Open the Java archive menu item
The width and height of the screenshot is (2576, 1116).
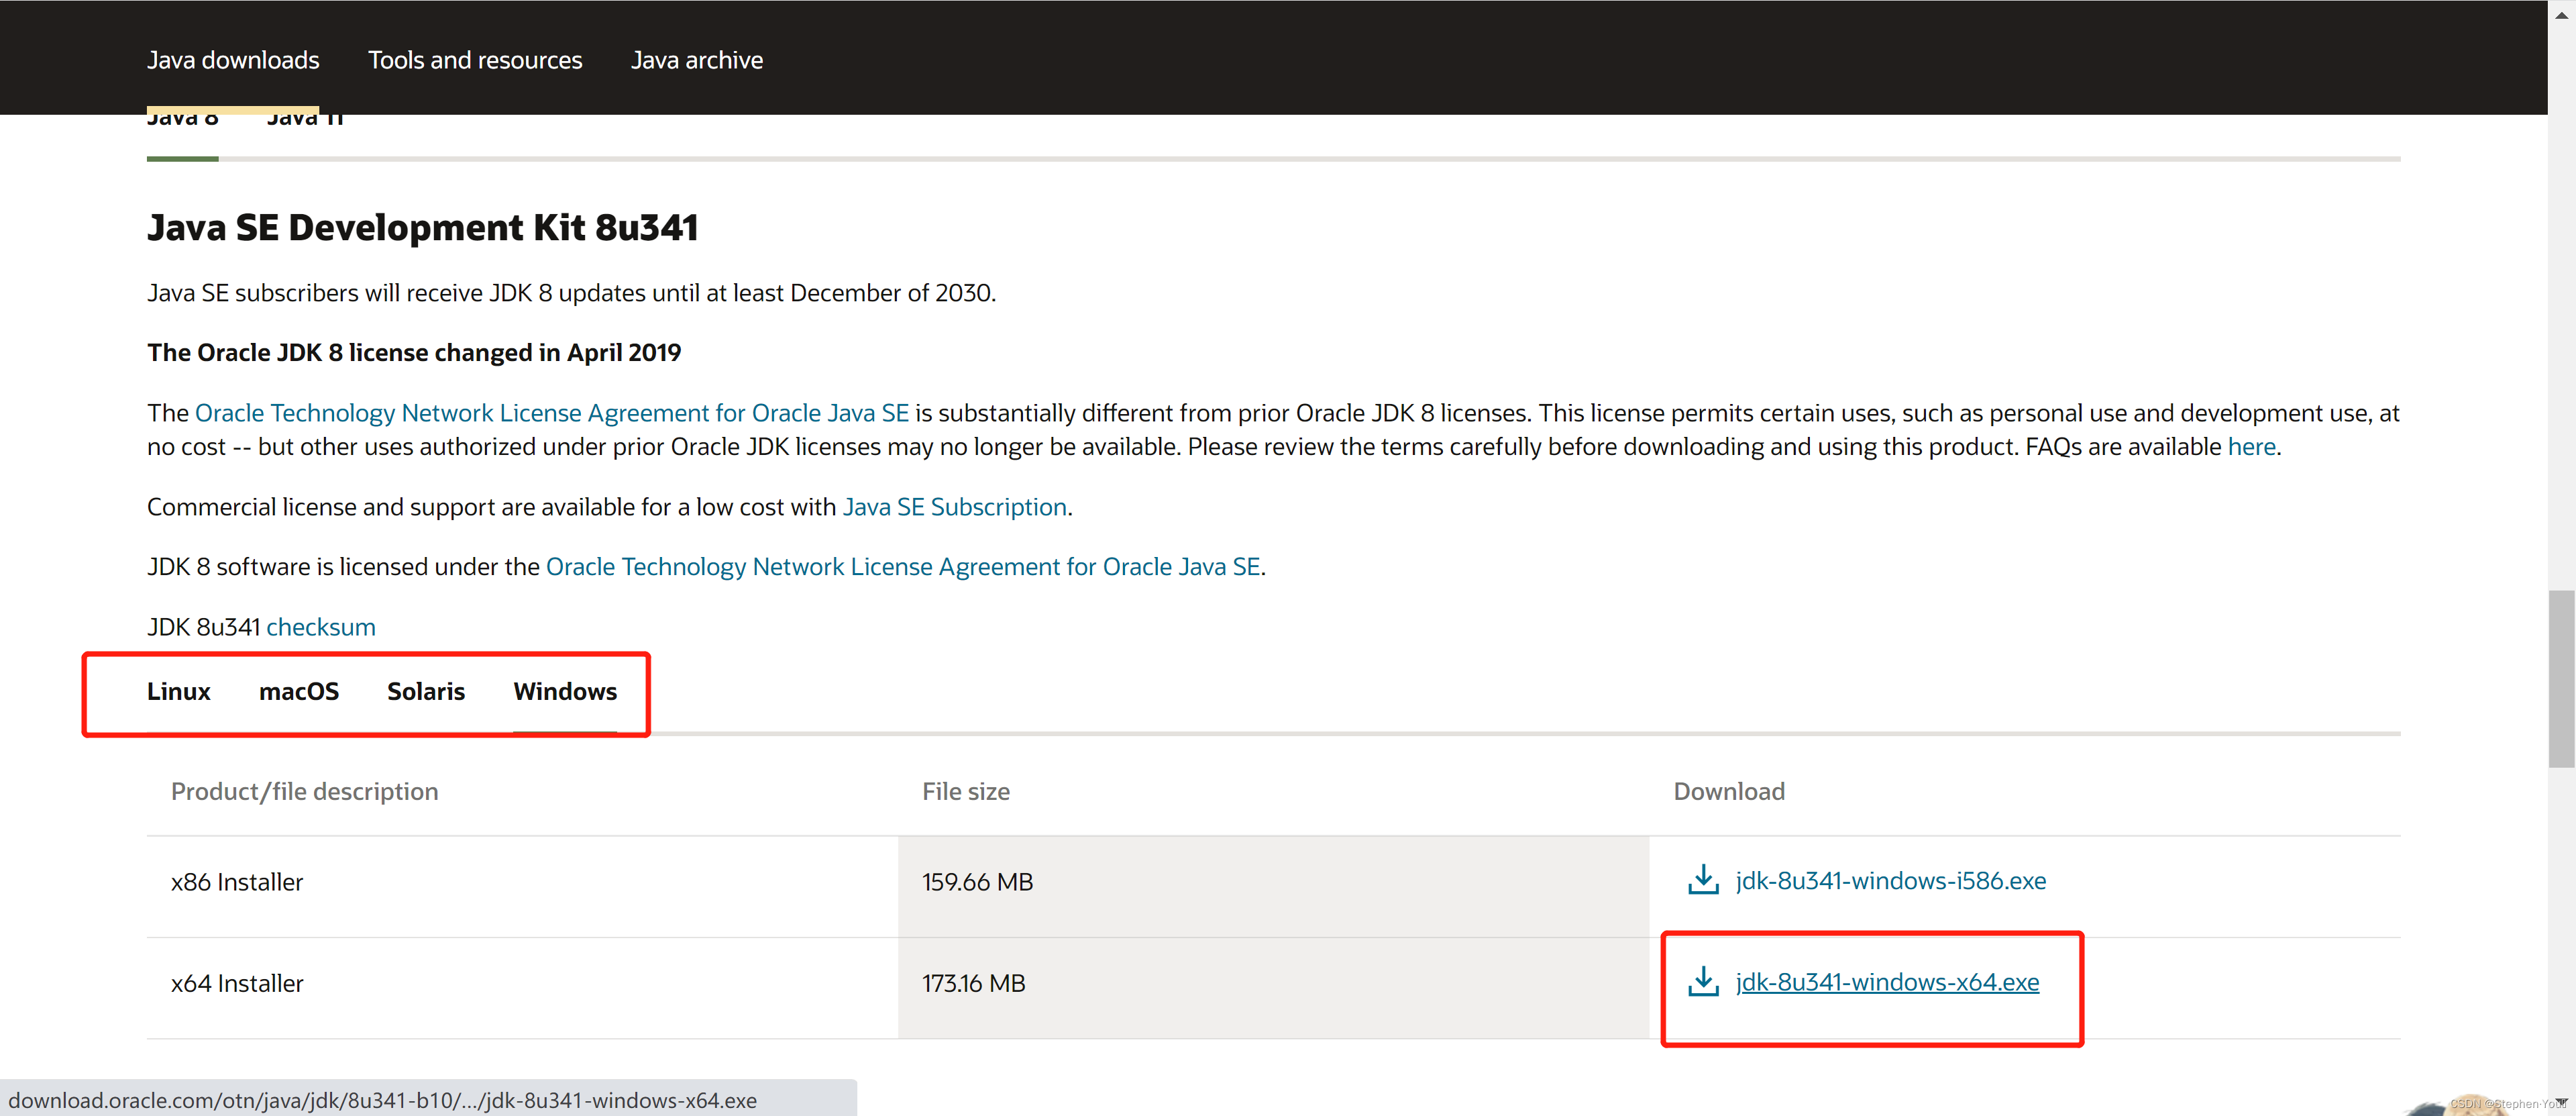pos(696,60)
